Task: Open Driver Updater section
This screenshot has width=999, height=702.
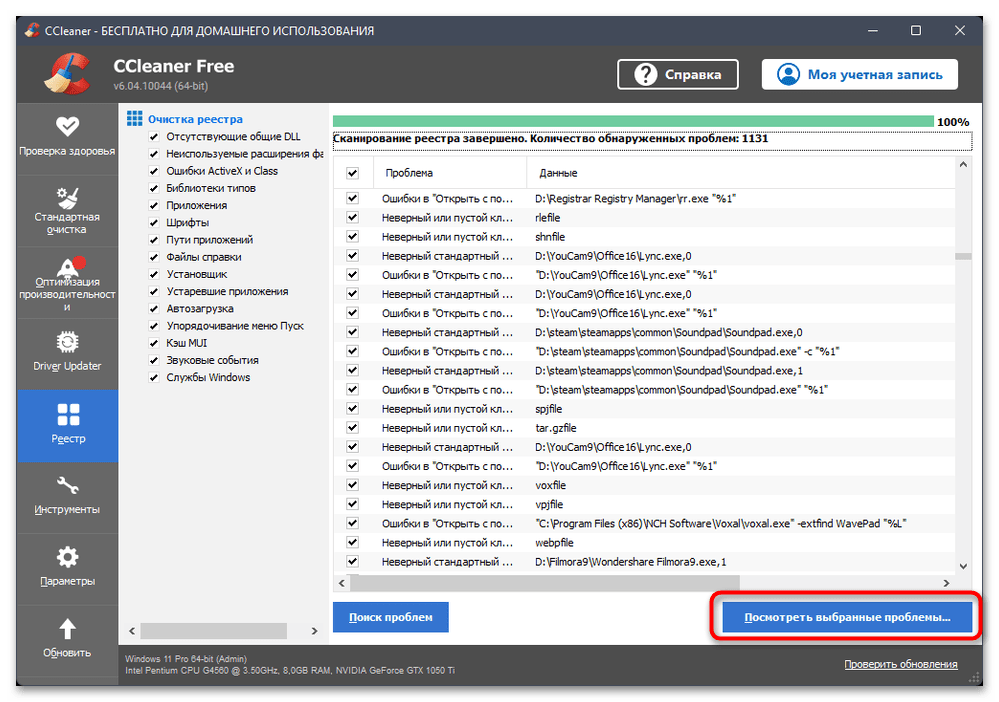Action: click(67, 354)
